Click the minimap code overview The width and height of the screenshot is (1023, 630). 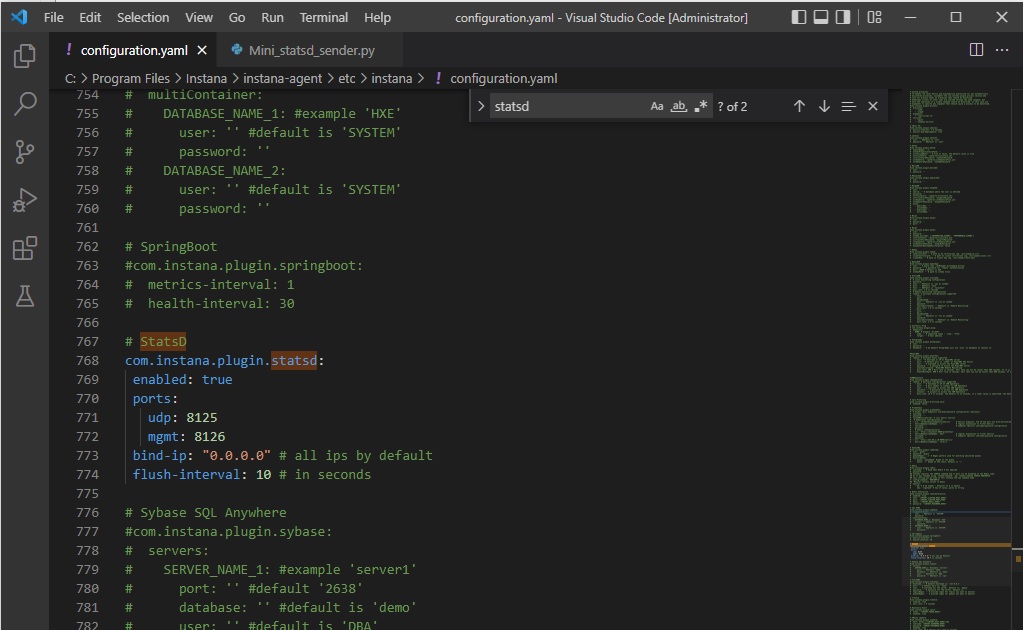click(x=958, y=359)
